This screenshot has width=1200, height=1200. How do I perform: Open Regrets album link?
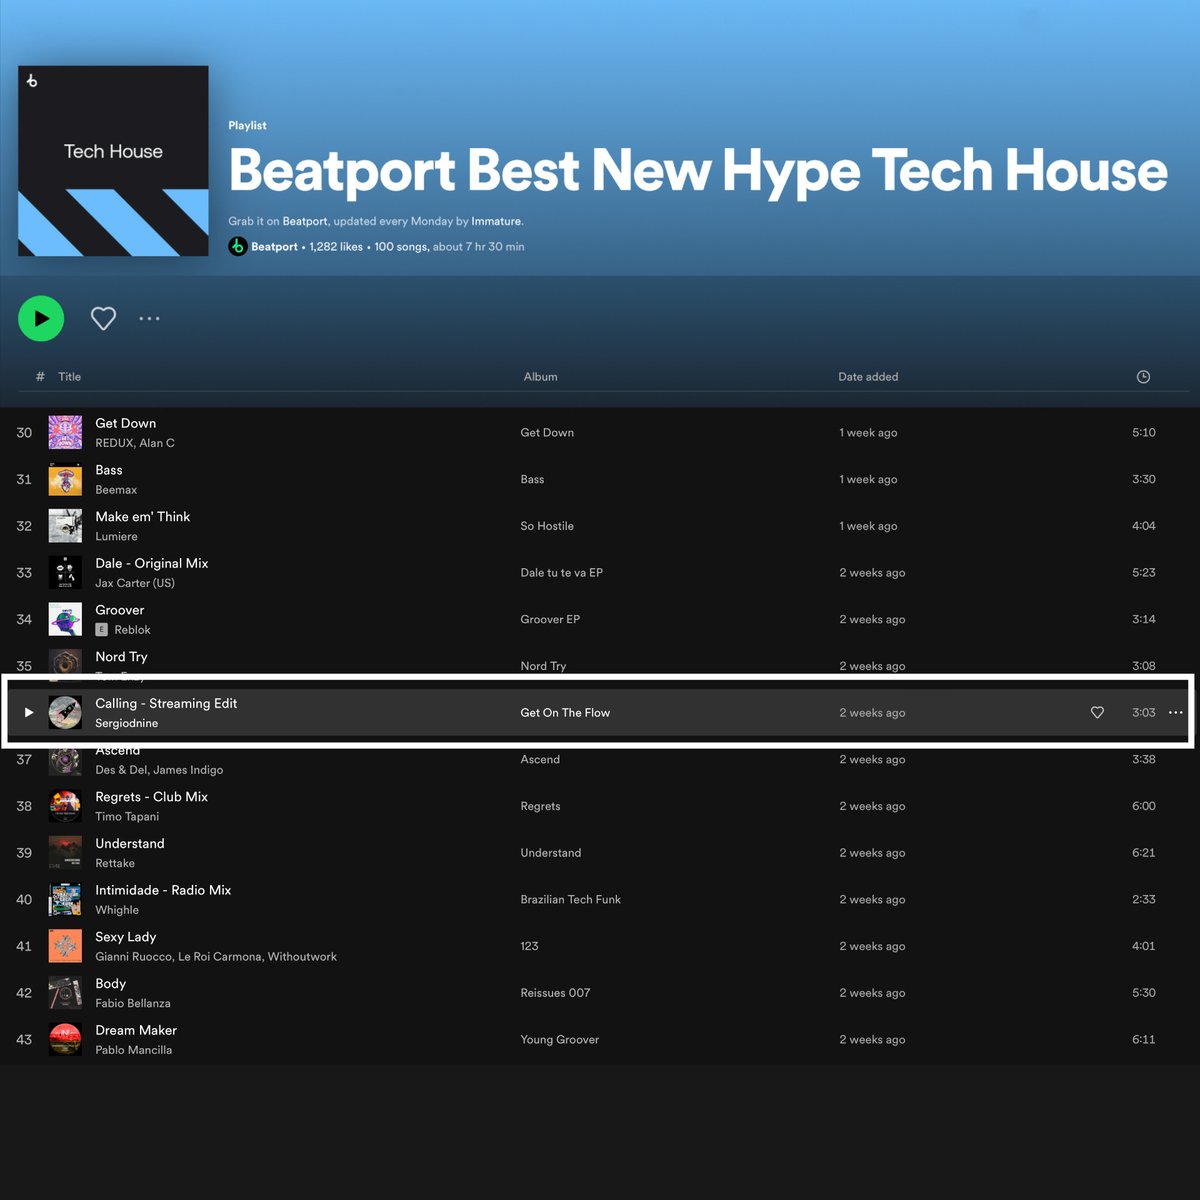tap(540, 806)
